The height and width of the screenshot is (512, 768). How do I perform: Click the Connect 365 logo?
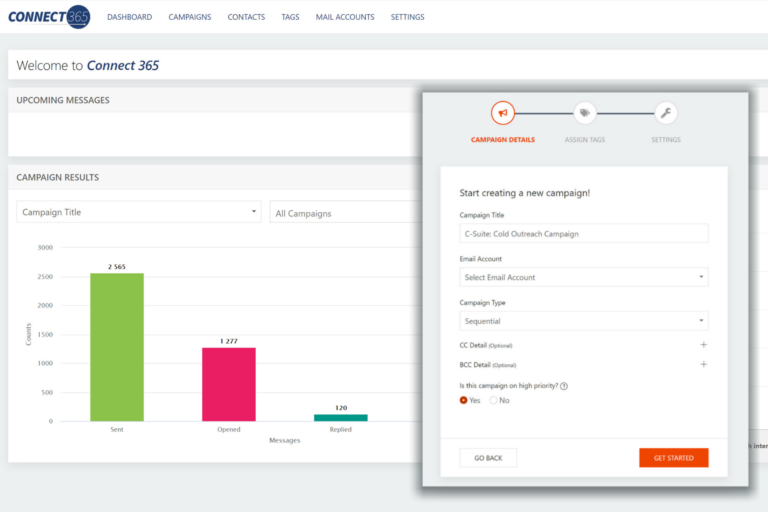point(48,17)
